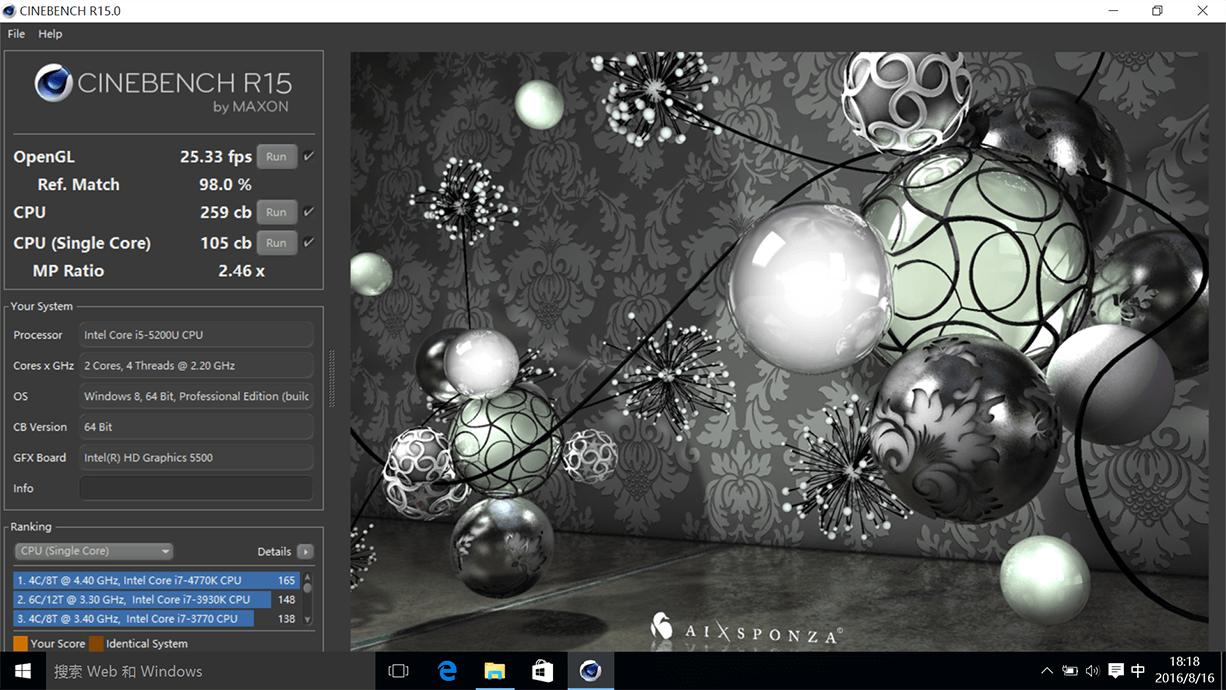
Task: Open the File menu
Action: [15, 33]
